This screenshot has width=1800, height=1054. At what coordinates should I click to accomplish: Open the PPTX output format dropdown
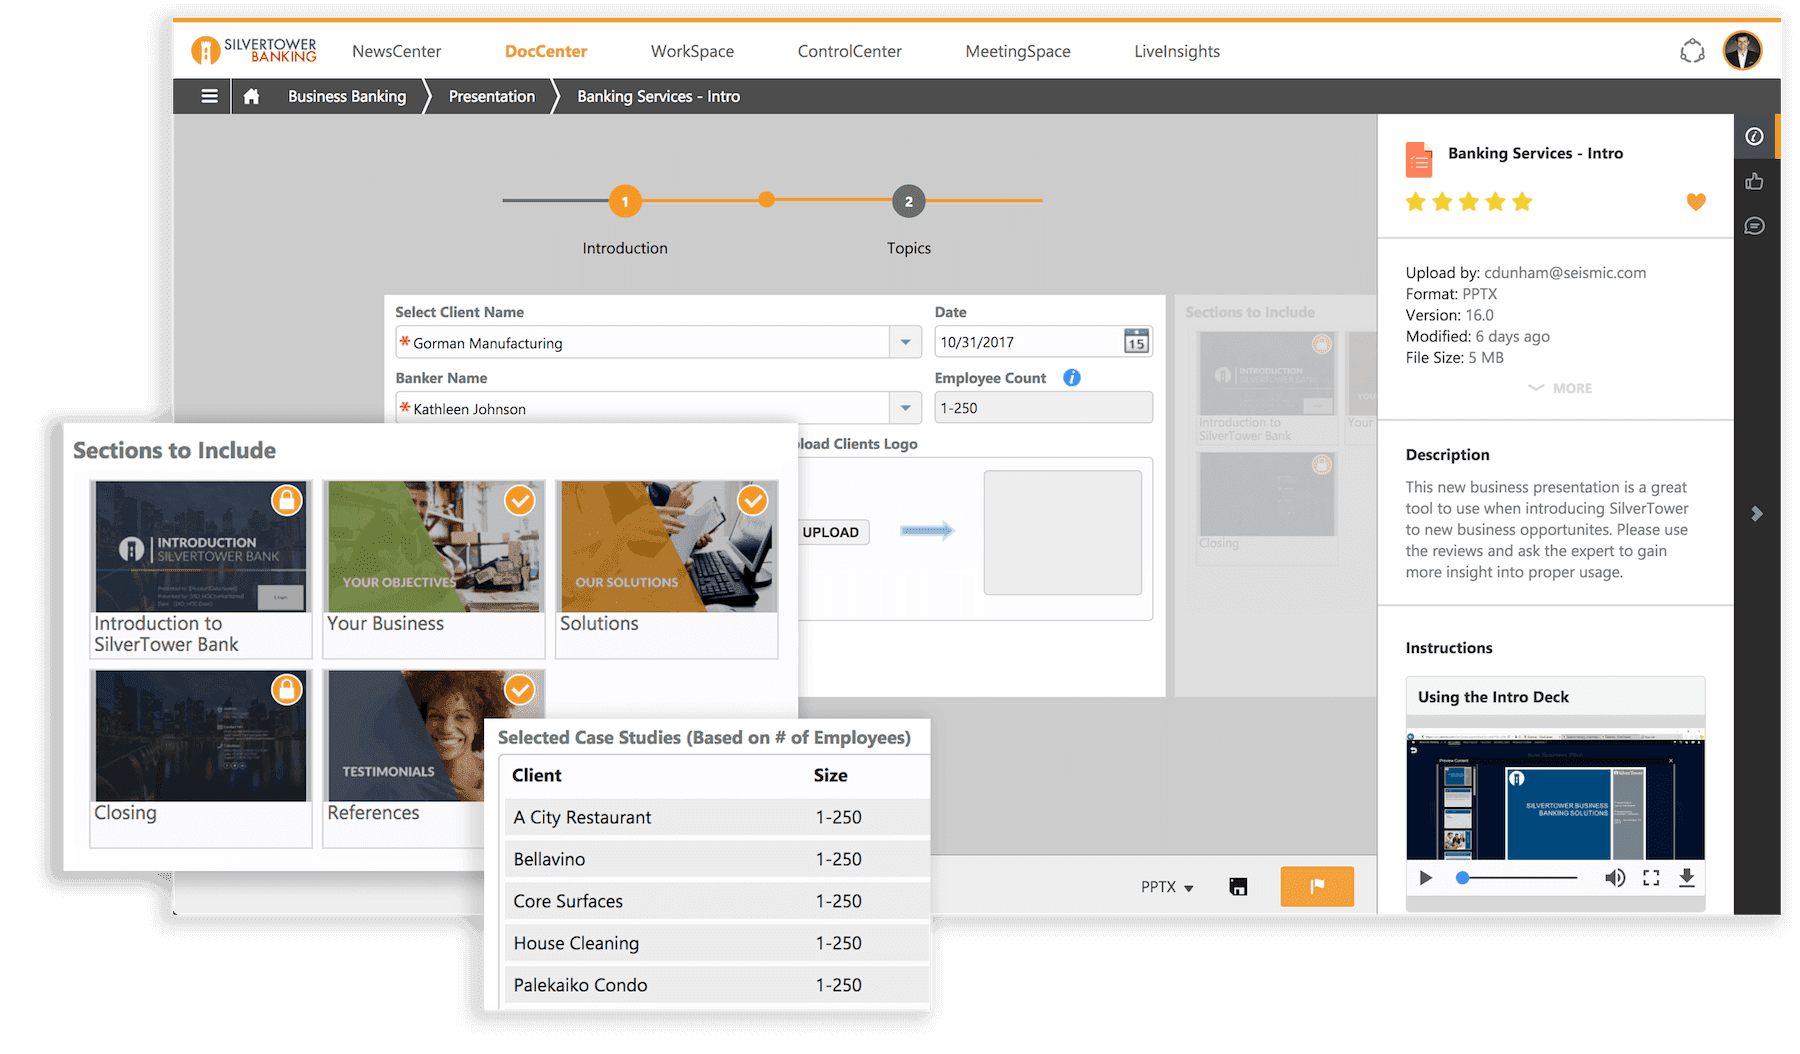[x=1167, y=887]
